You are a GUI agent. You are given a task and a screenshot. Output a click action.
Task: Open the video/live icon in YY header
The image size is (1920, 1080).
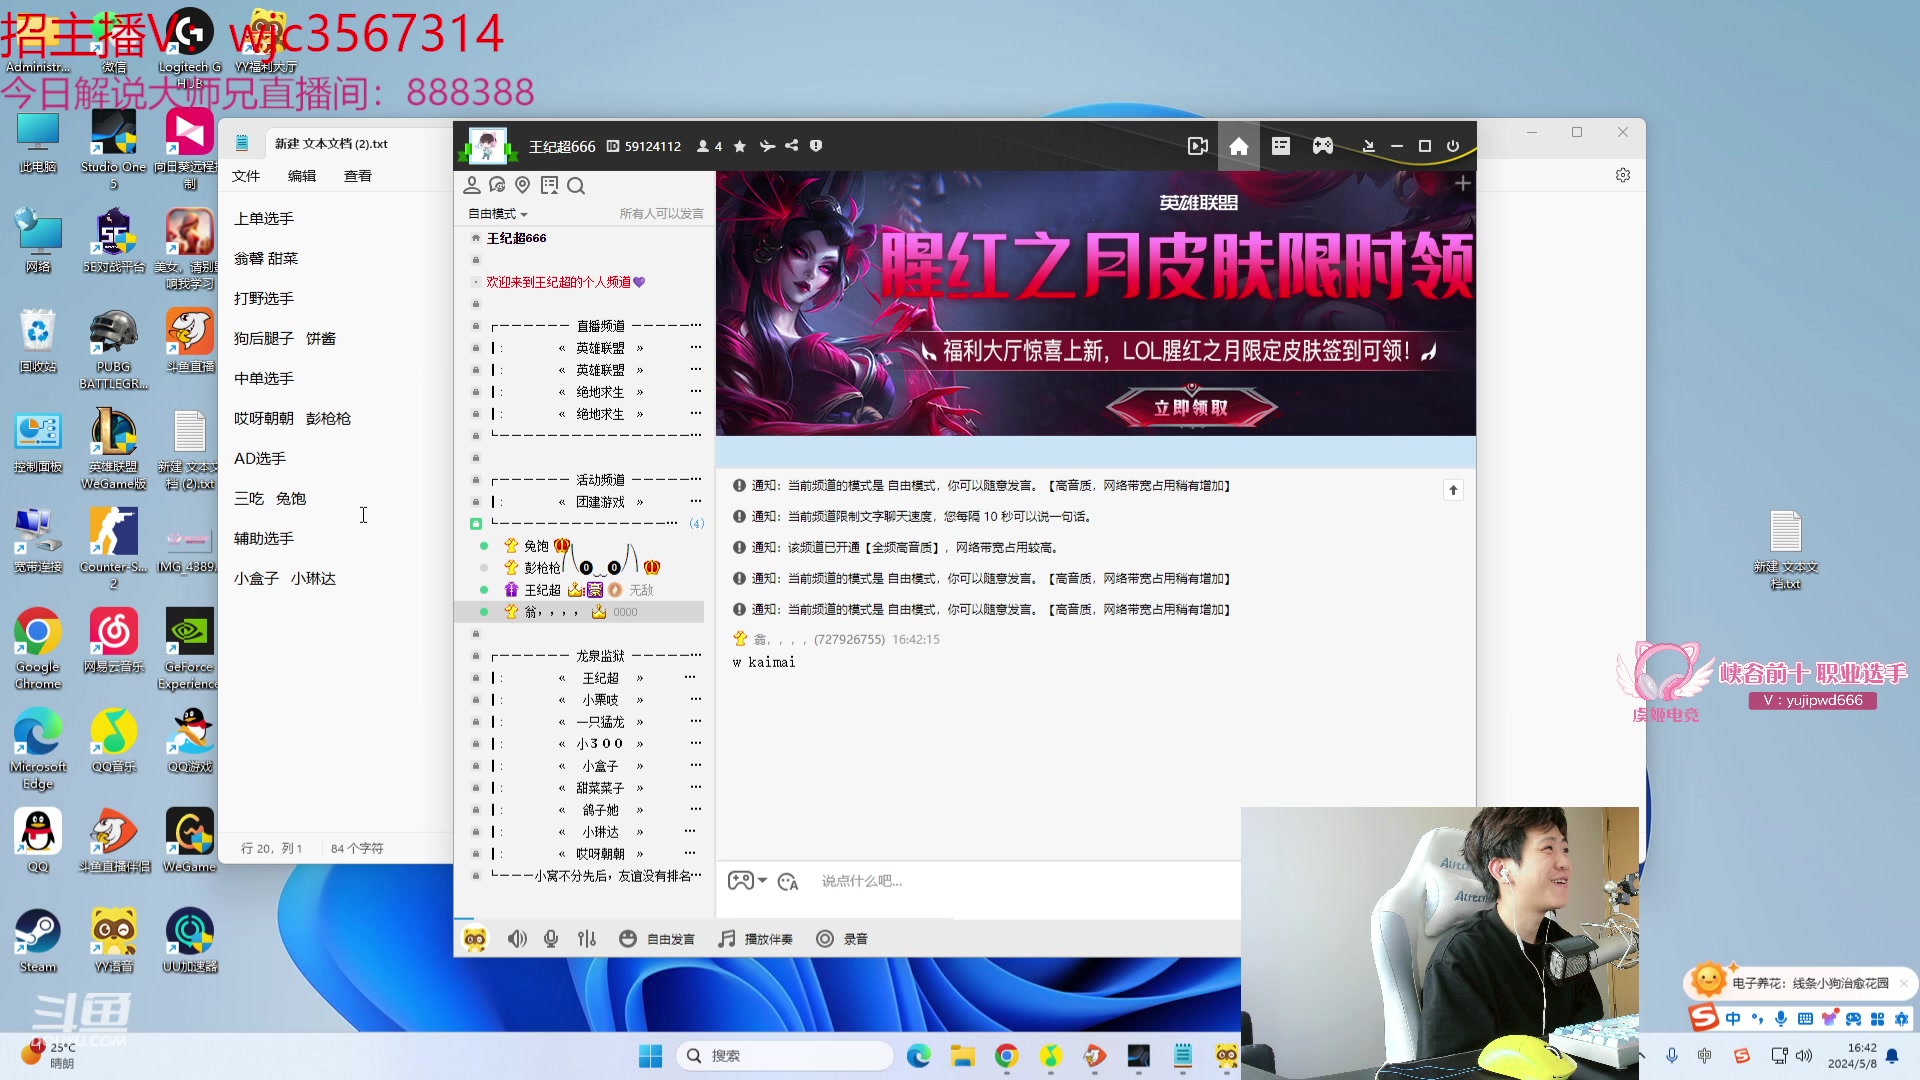[x=1197, y=146]
